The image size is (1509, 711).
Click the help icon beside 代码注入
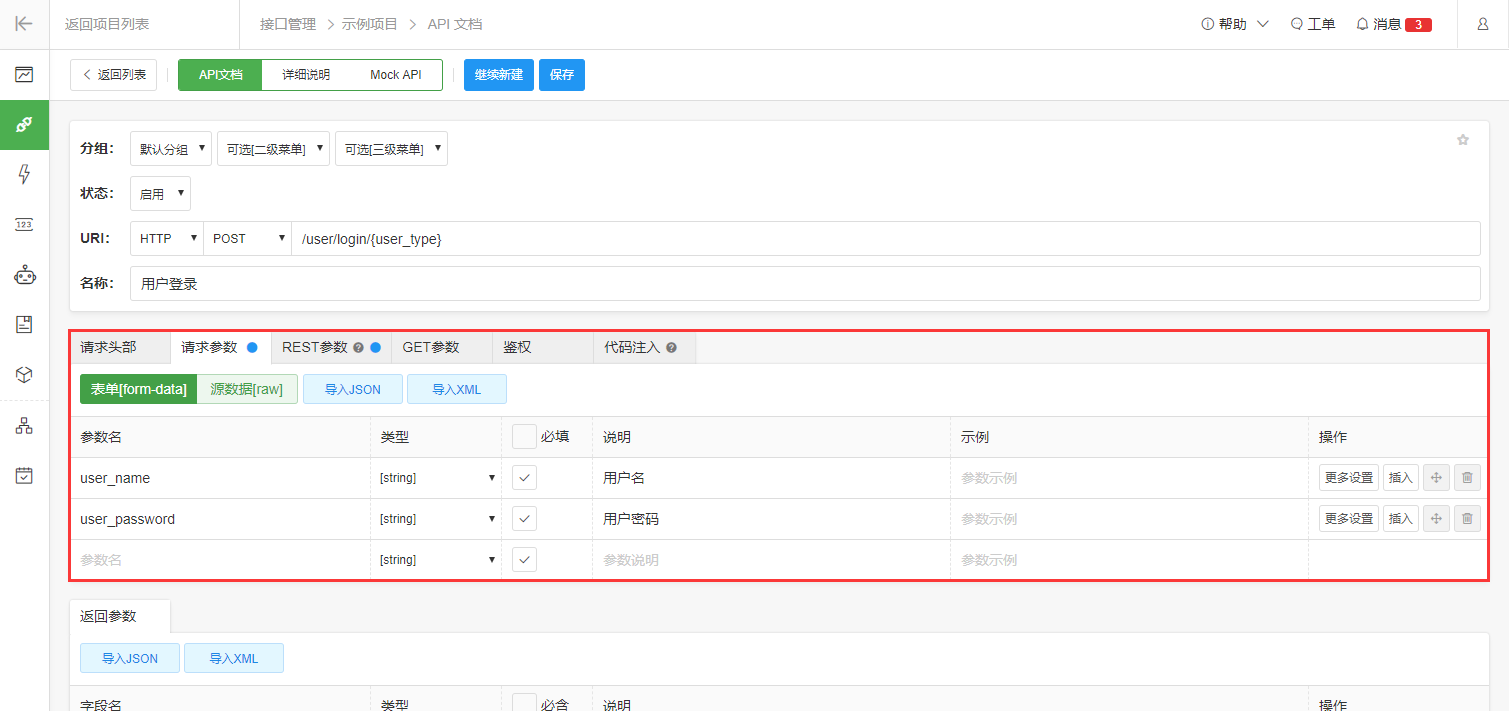pyautogui.click(x=671, y=348)
